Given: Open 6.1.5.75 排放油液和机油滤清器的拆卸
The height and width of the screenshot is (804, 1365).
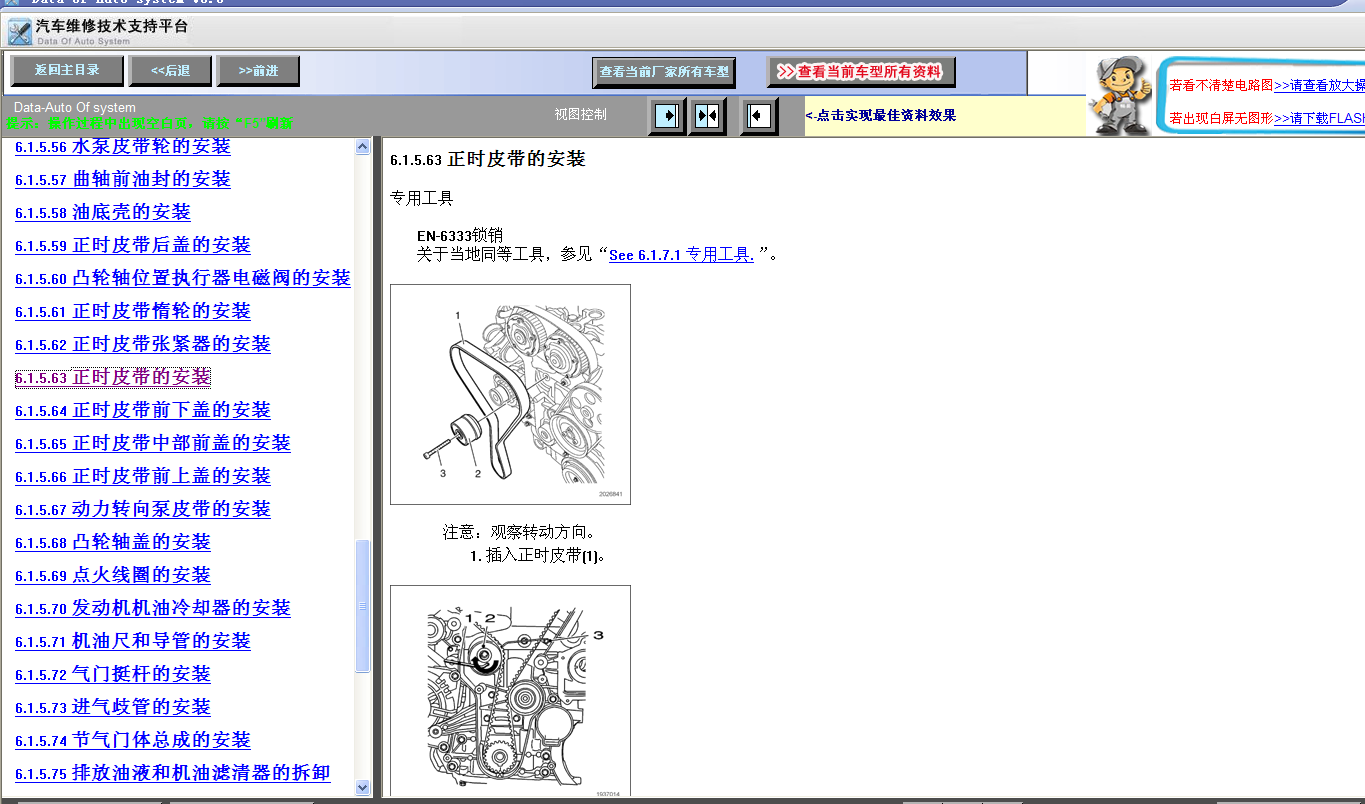Looking at the screenshot, I should [x=173, y=773].
